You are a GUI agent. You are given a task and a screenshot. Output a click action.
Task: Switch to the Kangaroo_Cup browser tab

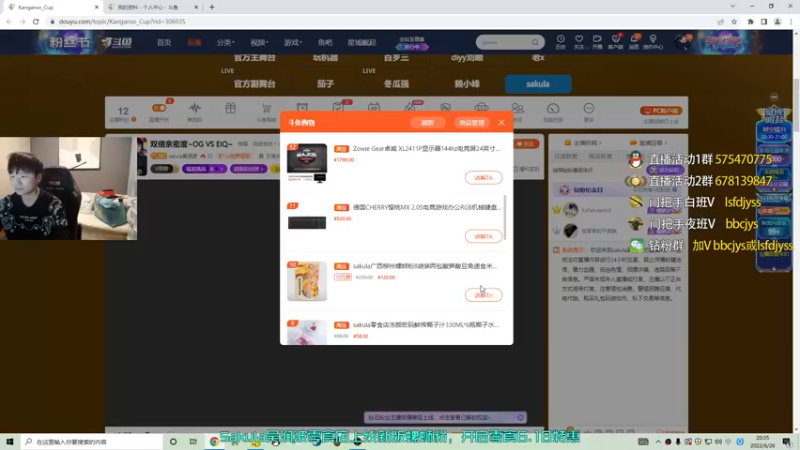(x=53, y=7)
